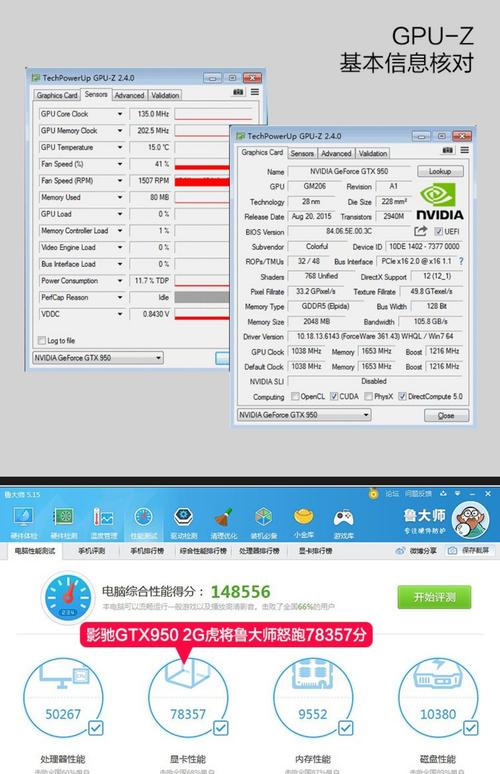Click VDDC sensor graph bar

(x=201, y=314)
